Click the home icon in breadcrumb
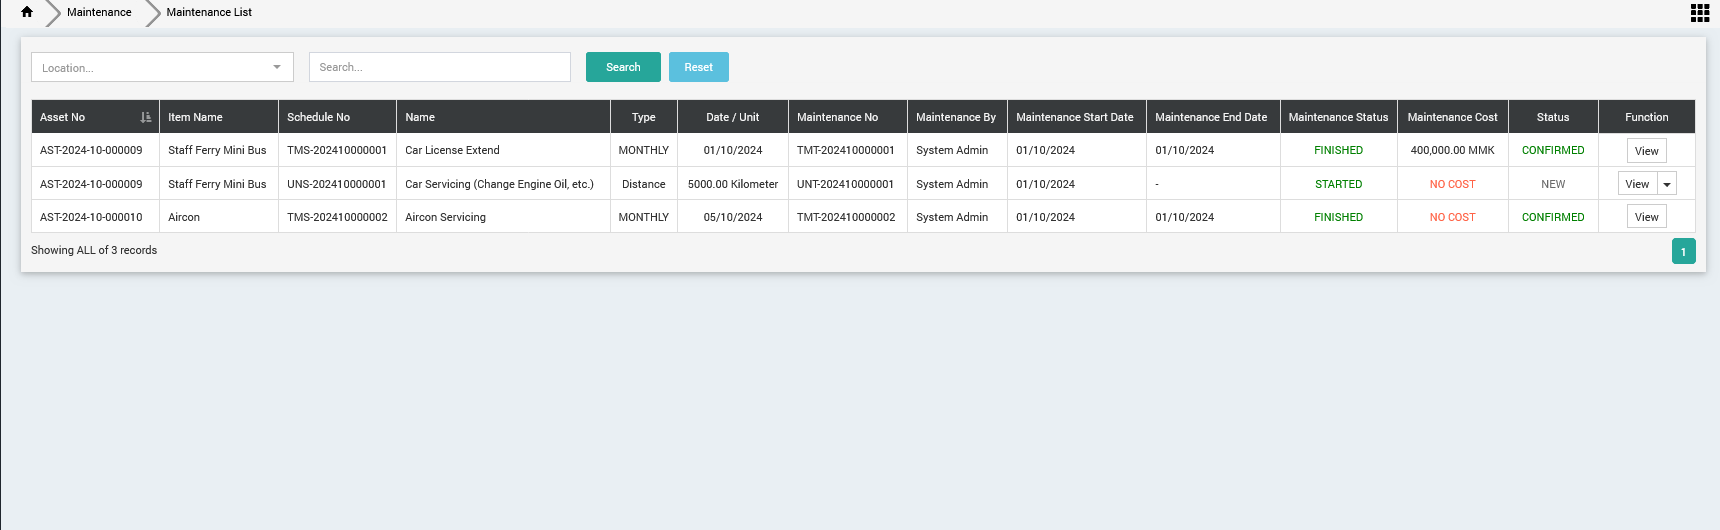Image resolution: width=1720 pixels, height=530 pixels. [27, 12]
